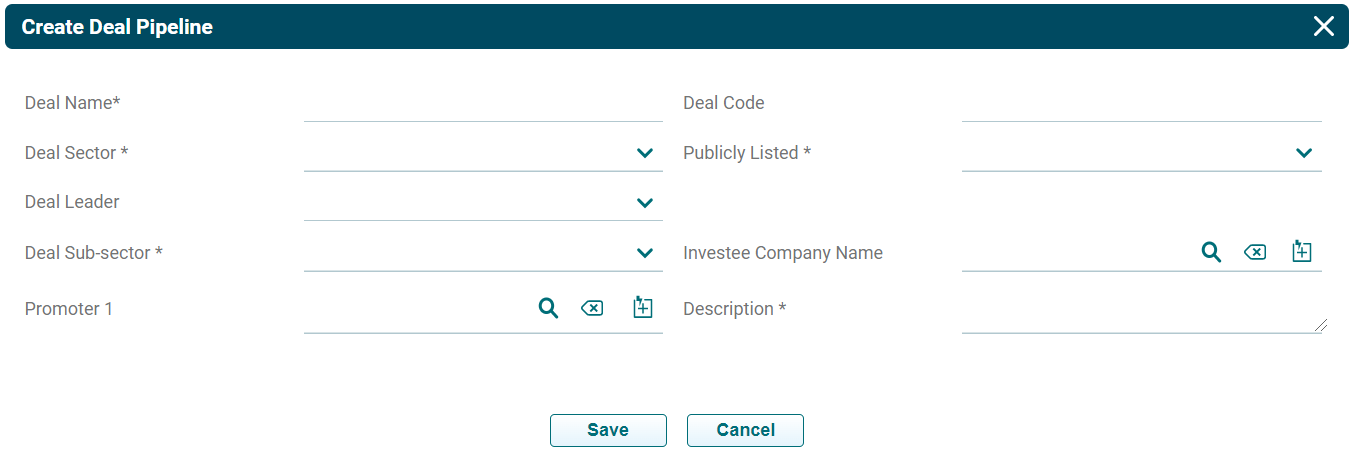Image resolution: width=1354 pixels, height=465 pixels.
Task: Grab the Description field resize handle
Action: click(1321, 325)
